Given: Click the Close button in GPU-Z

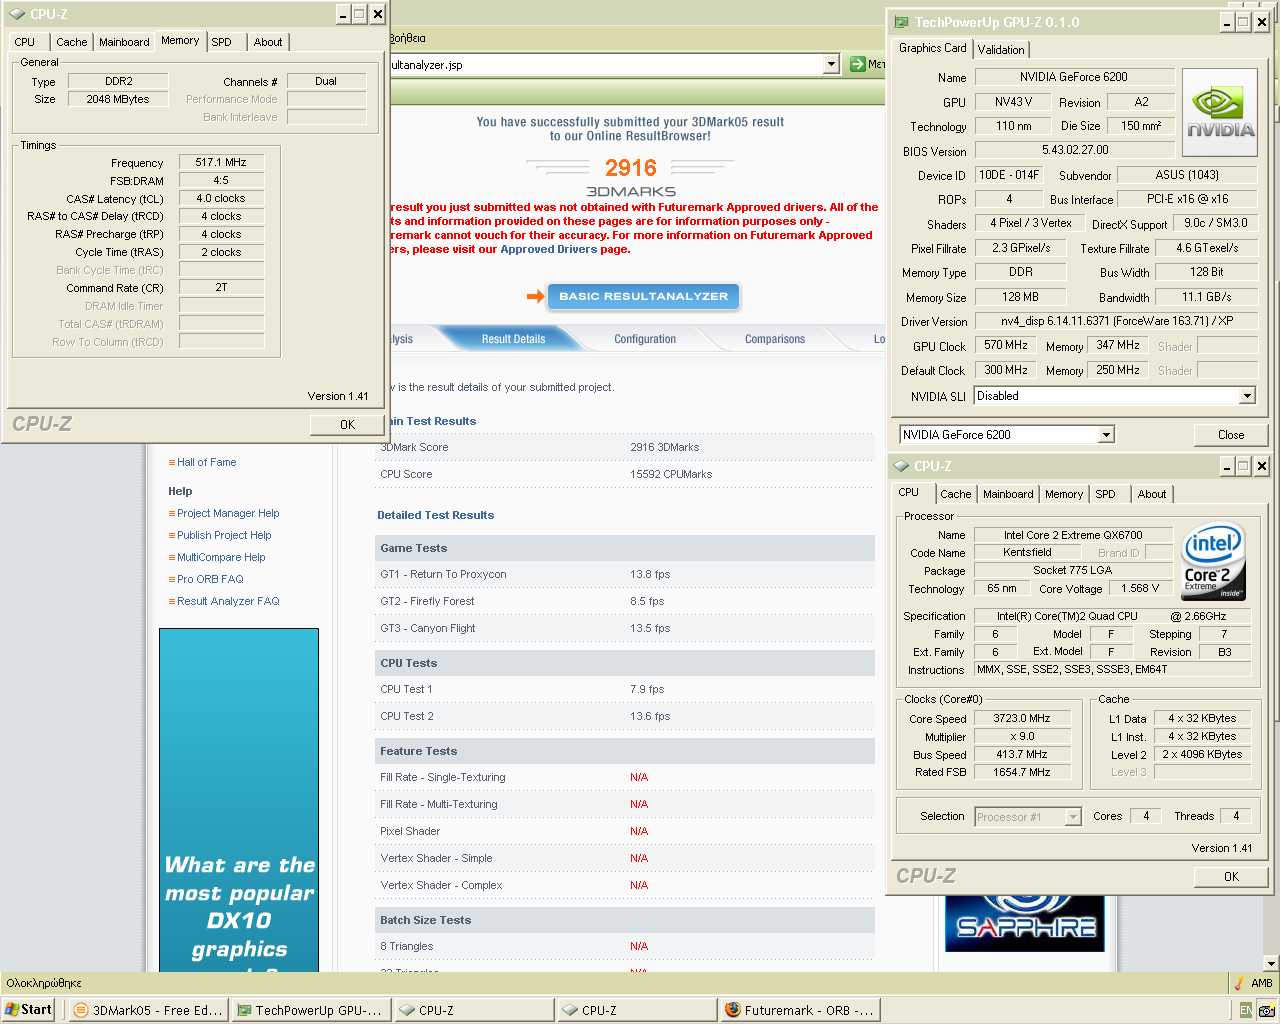Looking at the screenshot, I should coord(1231,435).
